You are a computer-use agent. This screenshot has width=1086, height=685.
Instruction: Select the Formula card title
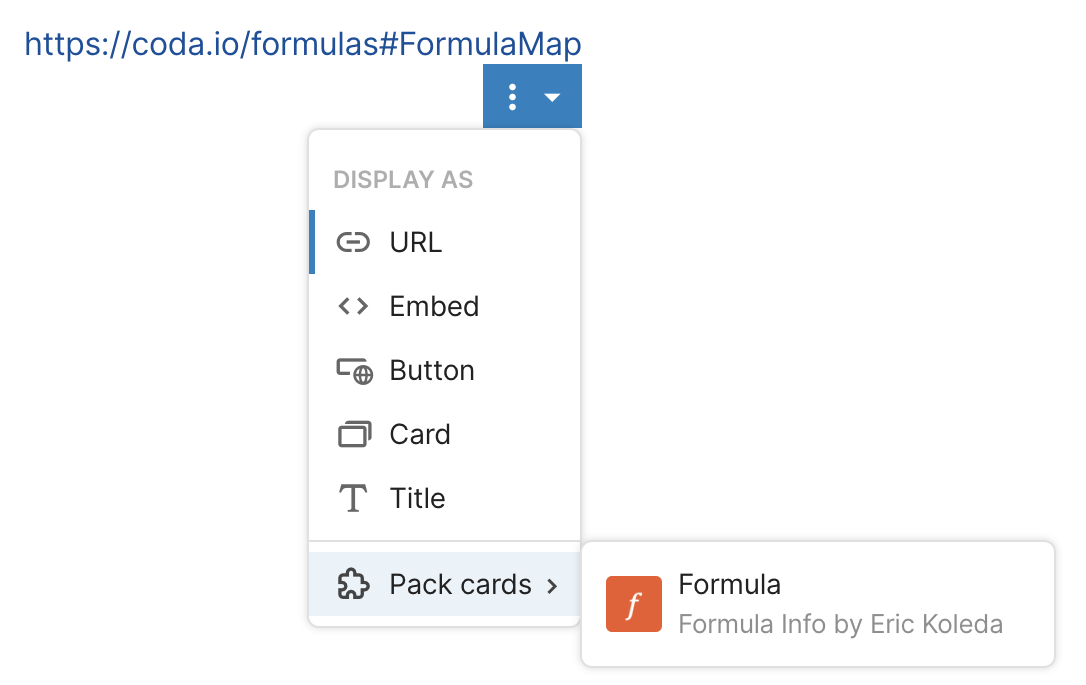[729, 584]
